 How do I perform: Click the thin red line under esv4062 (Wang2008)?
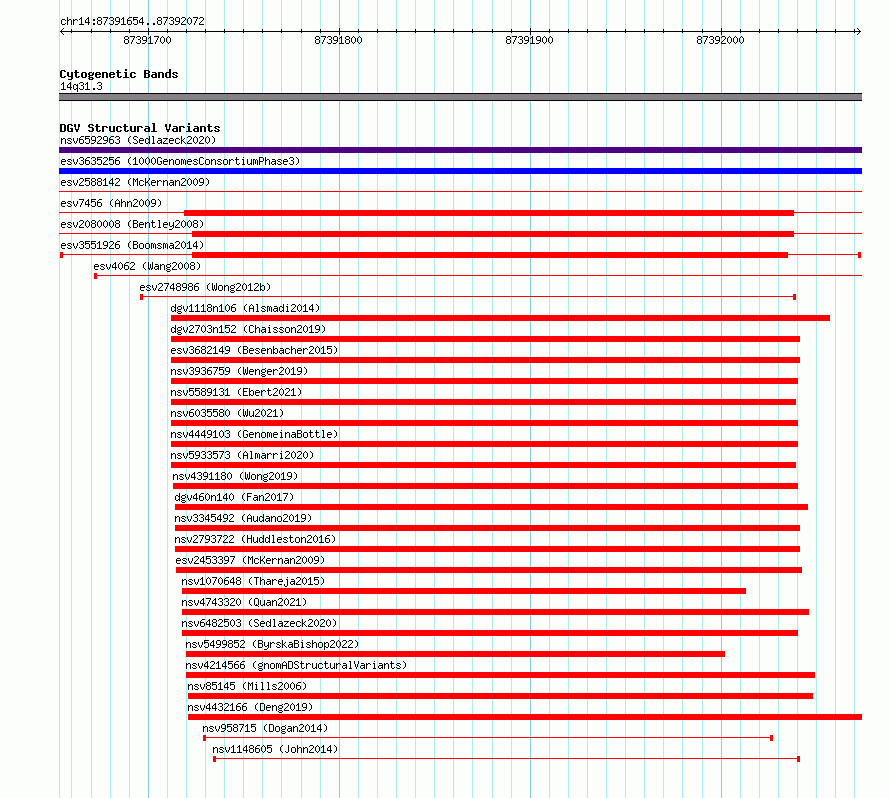[478, 276]
